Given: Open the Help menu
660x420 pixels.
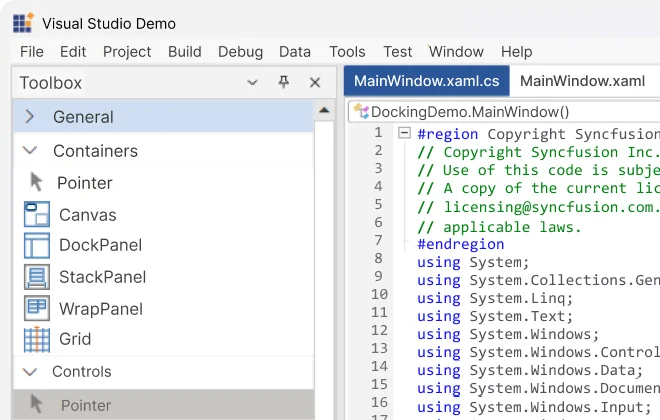Looking at the screenshot, I should 516,52.
